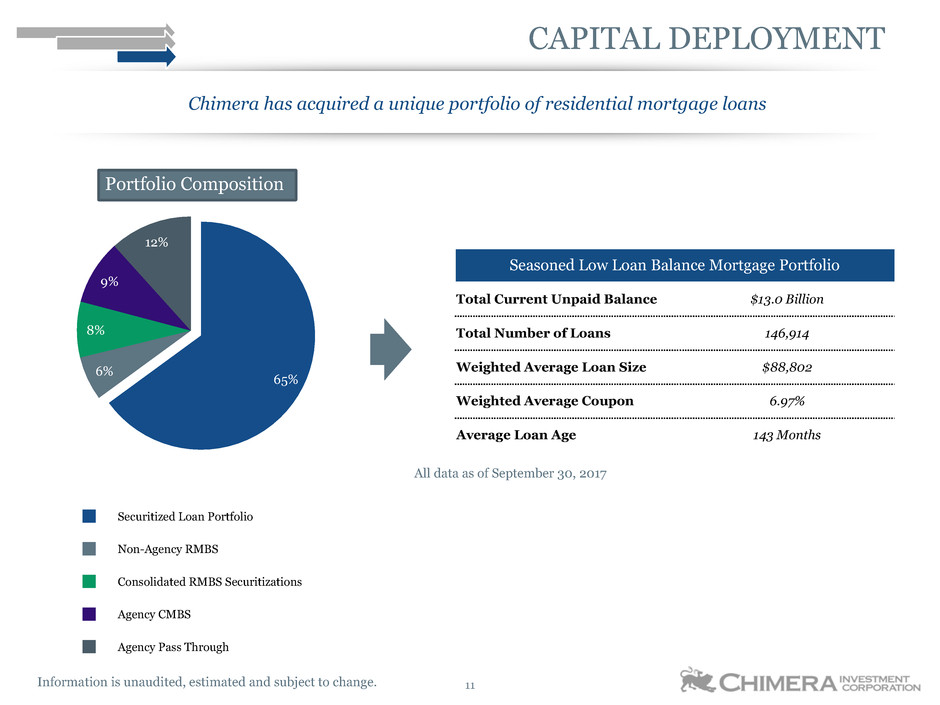Image resolution: width=940 pixels, height=705 pixels.
Task: Select the blue Securitized Loan Portfolio legend swatch
Action: tap(89, 516)
